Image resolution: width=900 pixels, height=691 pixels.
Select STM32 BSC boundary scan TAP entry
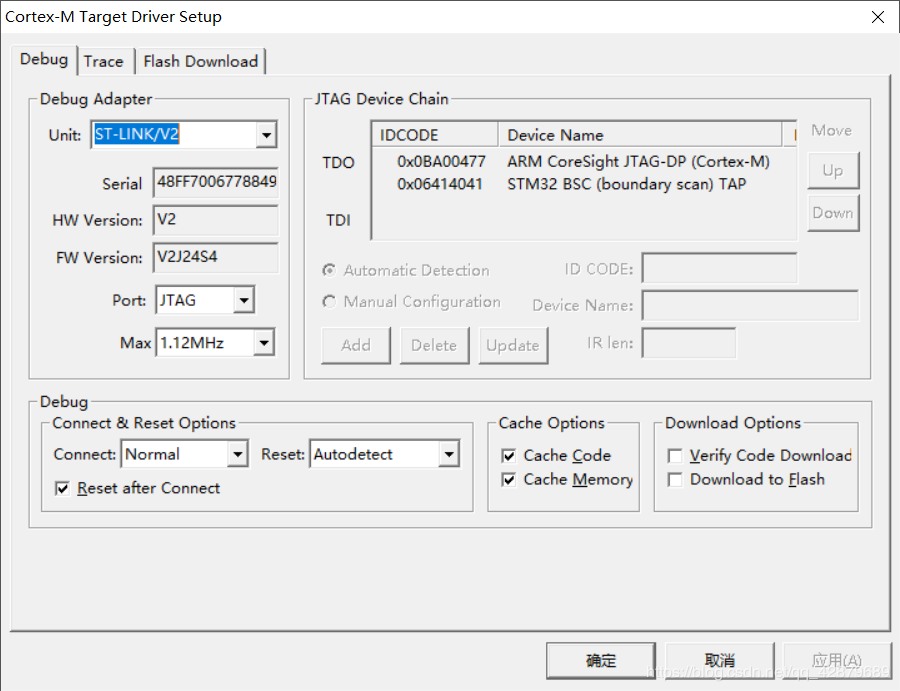click(x=626, y=184)
